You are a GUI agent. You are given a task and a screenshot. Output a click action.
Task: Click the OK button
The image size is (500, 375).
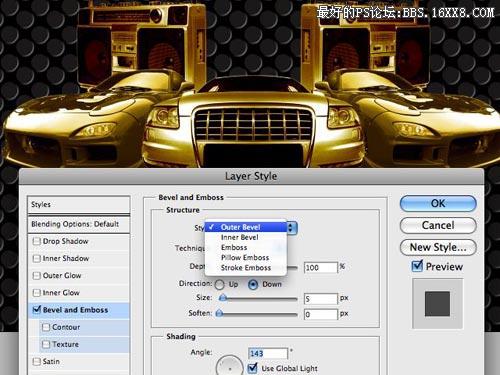coord(438,203)
